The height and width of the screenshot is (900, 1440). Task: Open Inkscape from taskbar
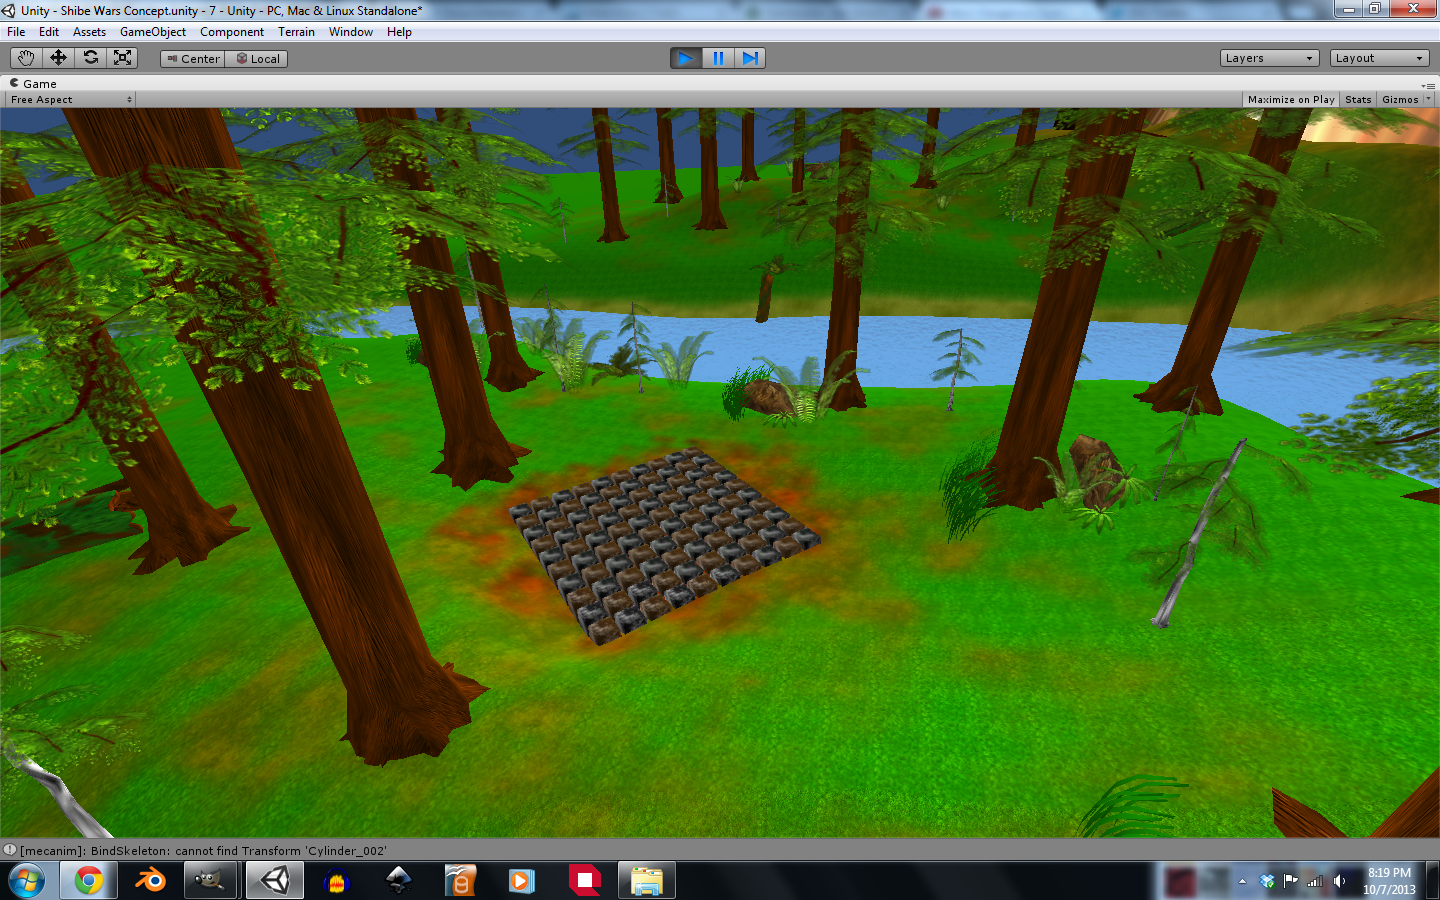(x=399, y=881)
